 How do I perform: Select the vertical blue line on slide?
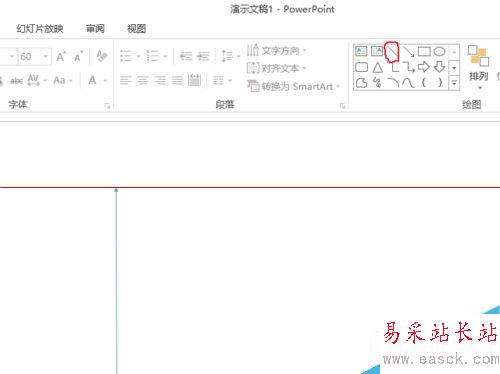(x=116, y=281)
